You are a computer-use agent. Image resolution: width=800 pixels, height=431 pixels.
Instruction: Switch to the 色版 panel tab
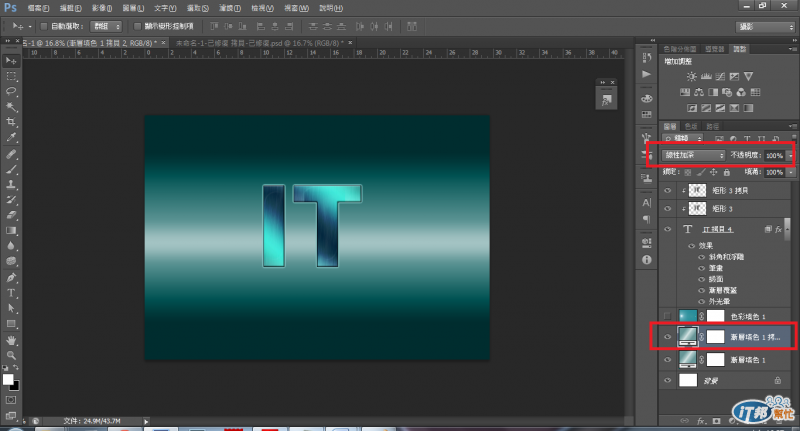coord(692,126)
